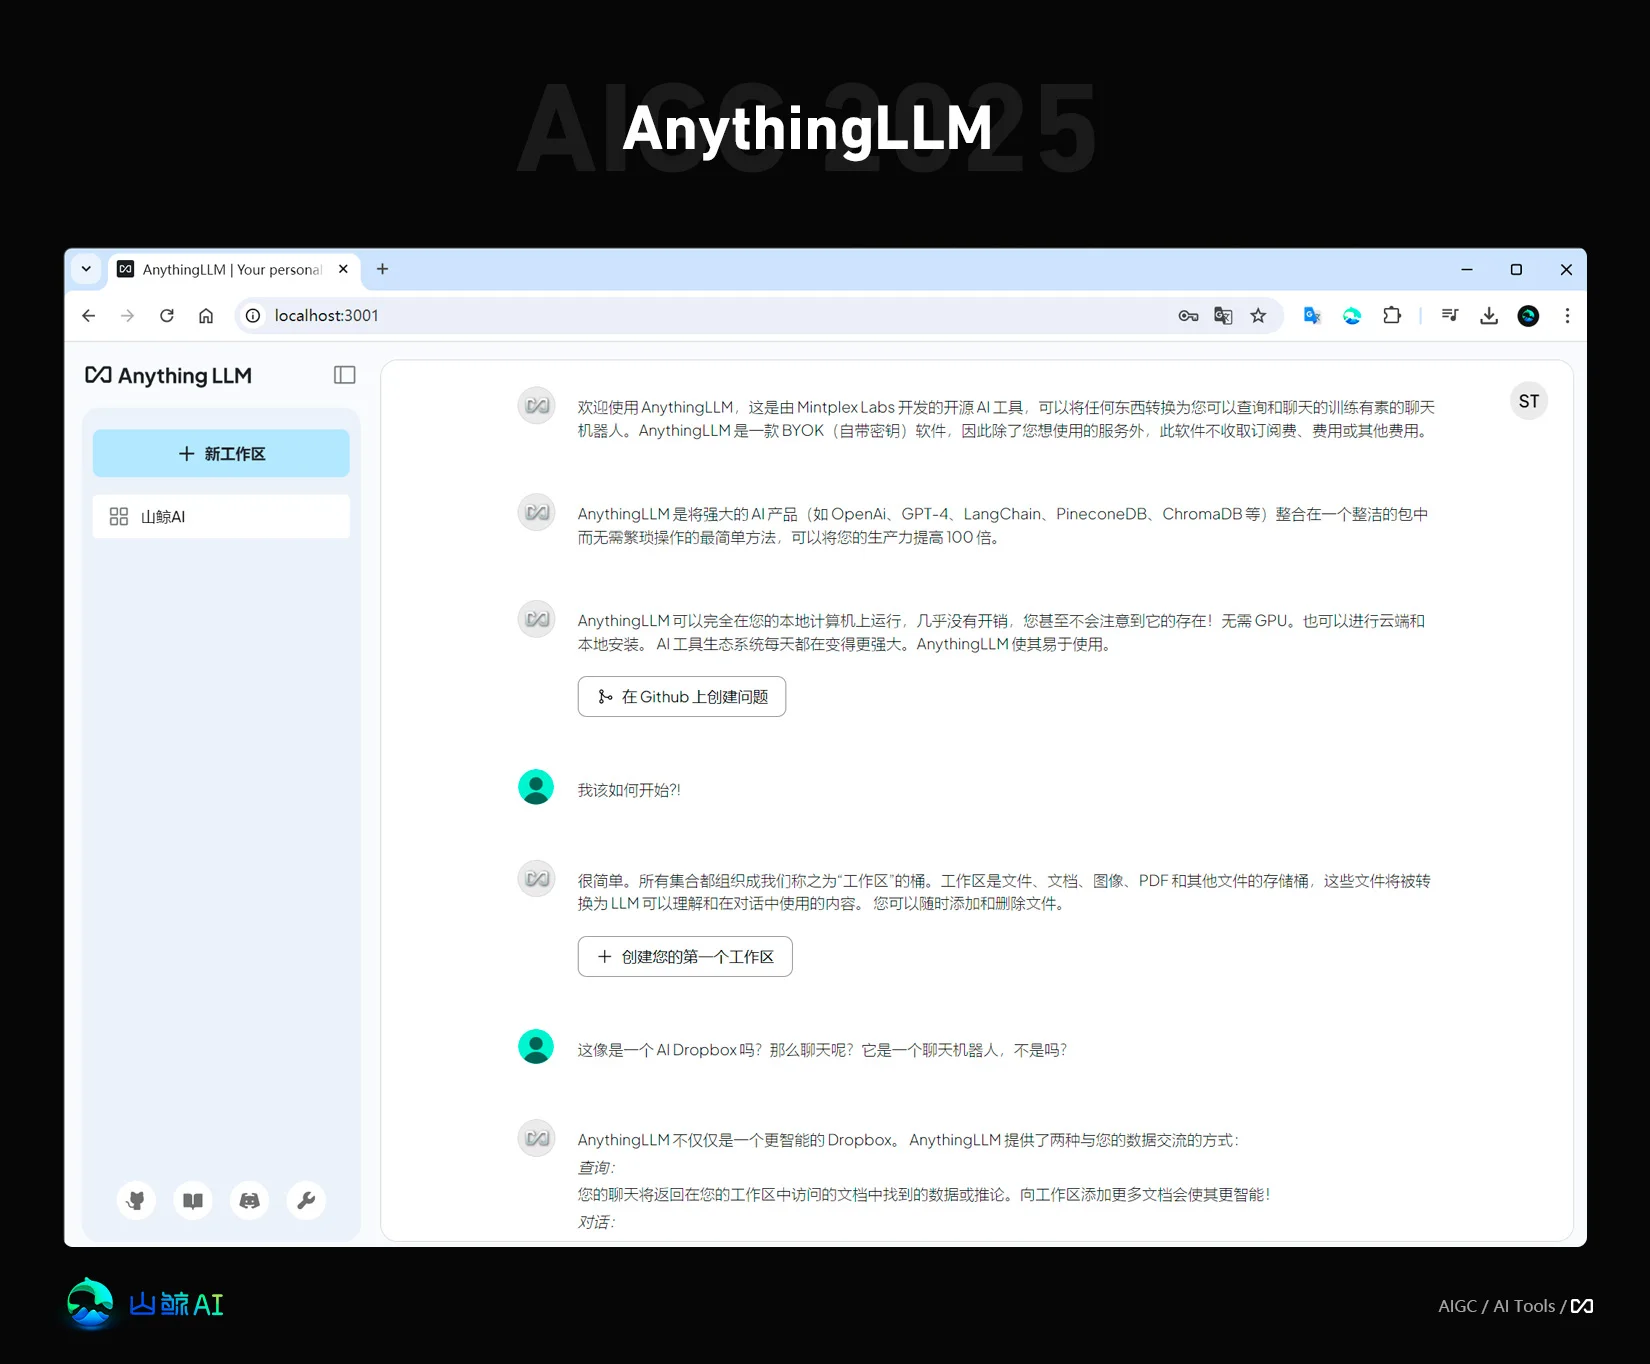
Task: Click the text 我该如何开始?!
Action: pyautogui.click(x=629, y=790)
